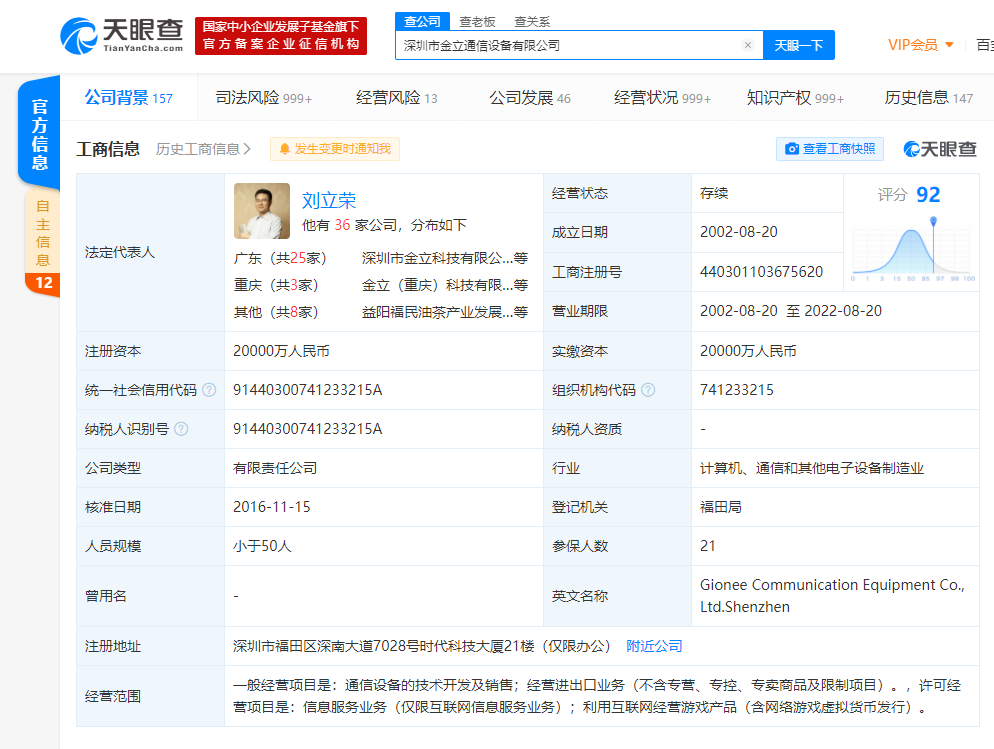Click help icon beside 纳税人识别号
Screen dimensions: 994x749
180,429
